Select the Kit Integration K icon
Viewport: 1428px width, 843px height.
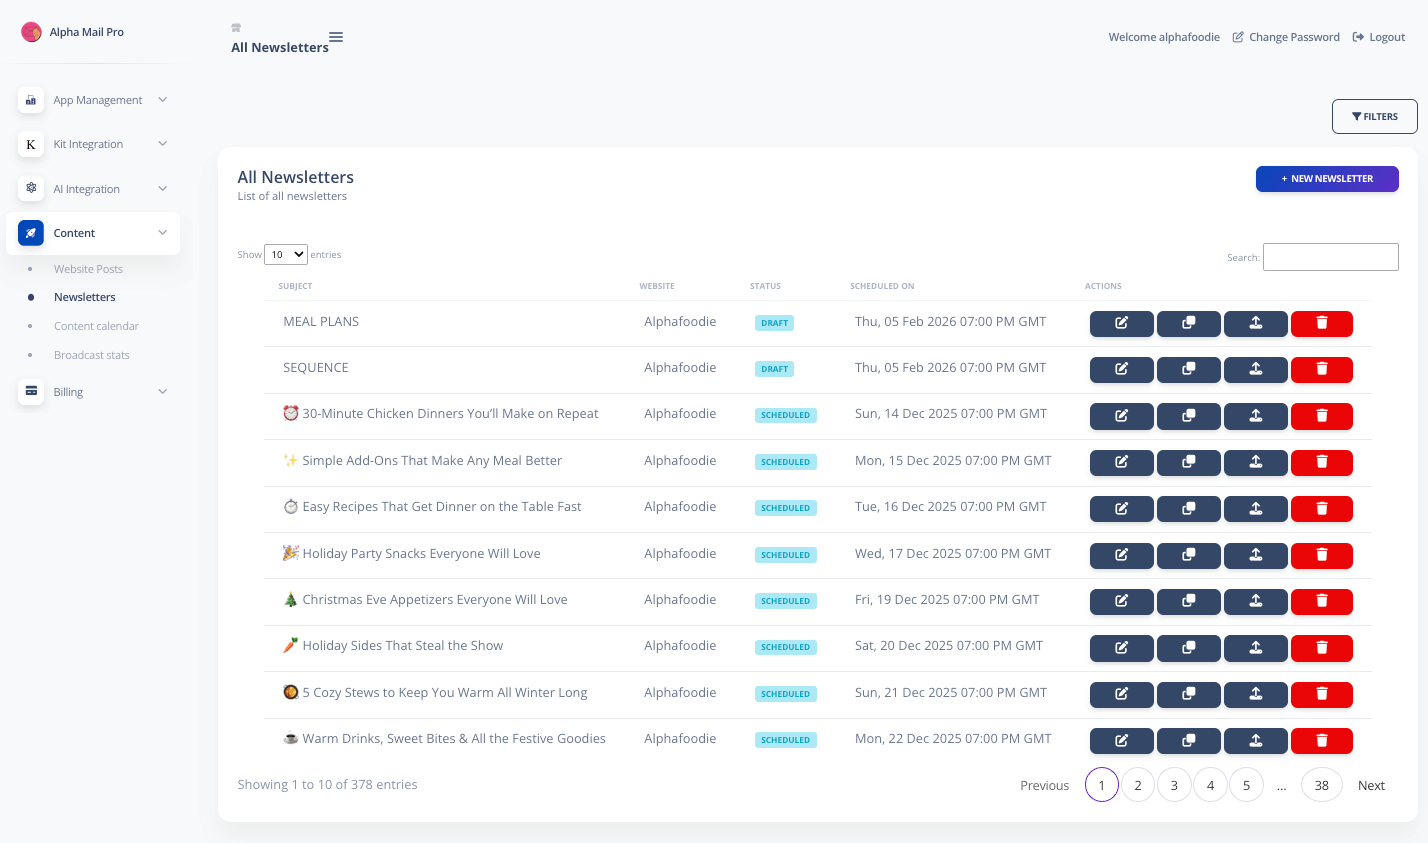tap(30, 143)
